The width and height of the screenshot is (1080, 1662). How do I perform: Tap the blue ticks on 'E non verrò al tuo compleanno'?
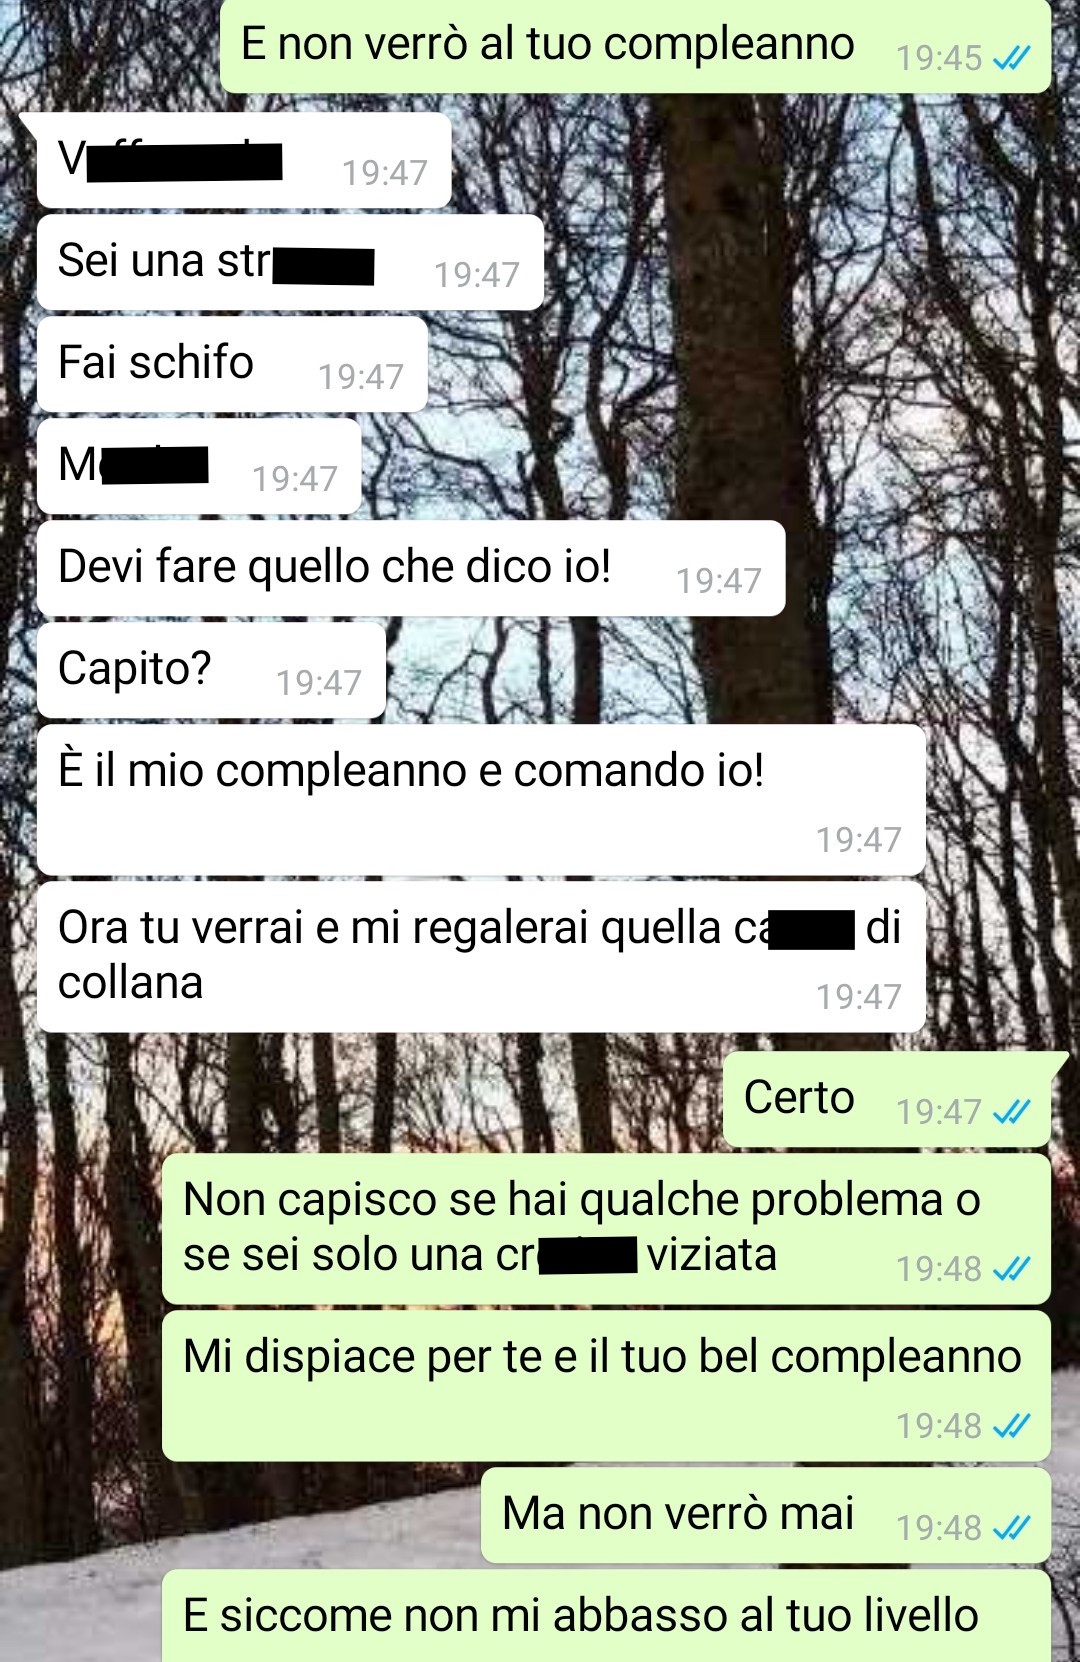point(1011,59)
